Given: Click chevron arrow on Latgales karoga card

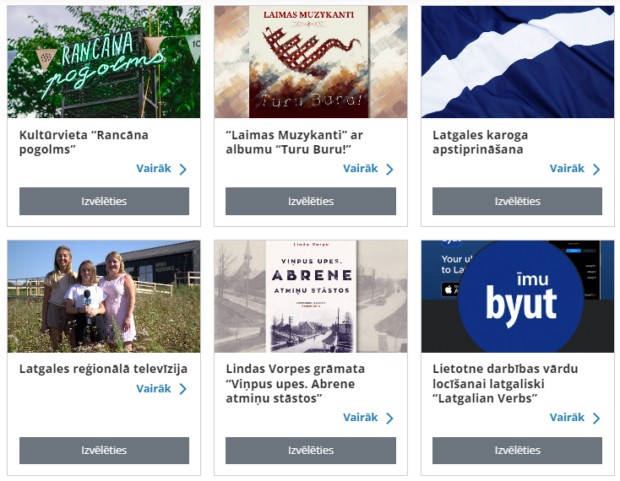Looking at the screenshot, I should (x=597, y=169).
